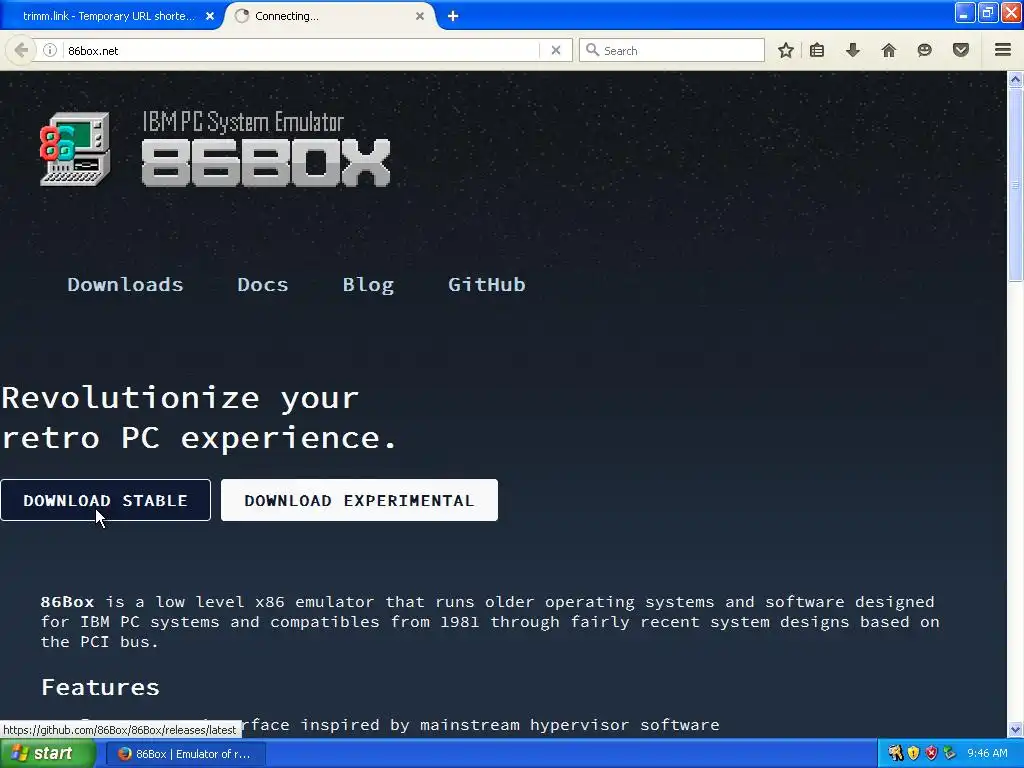Show site information icon beside 86box.net

click(x=50, y=50)
